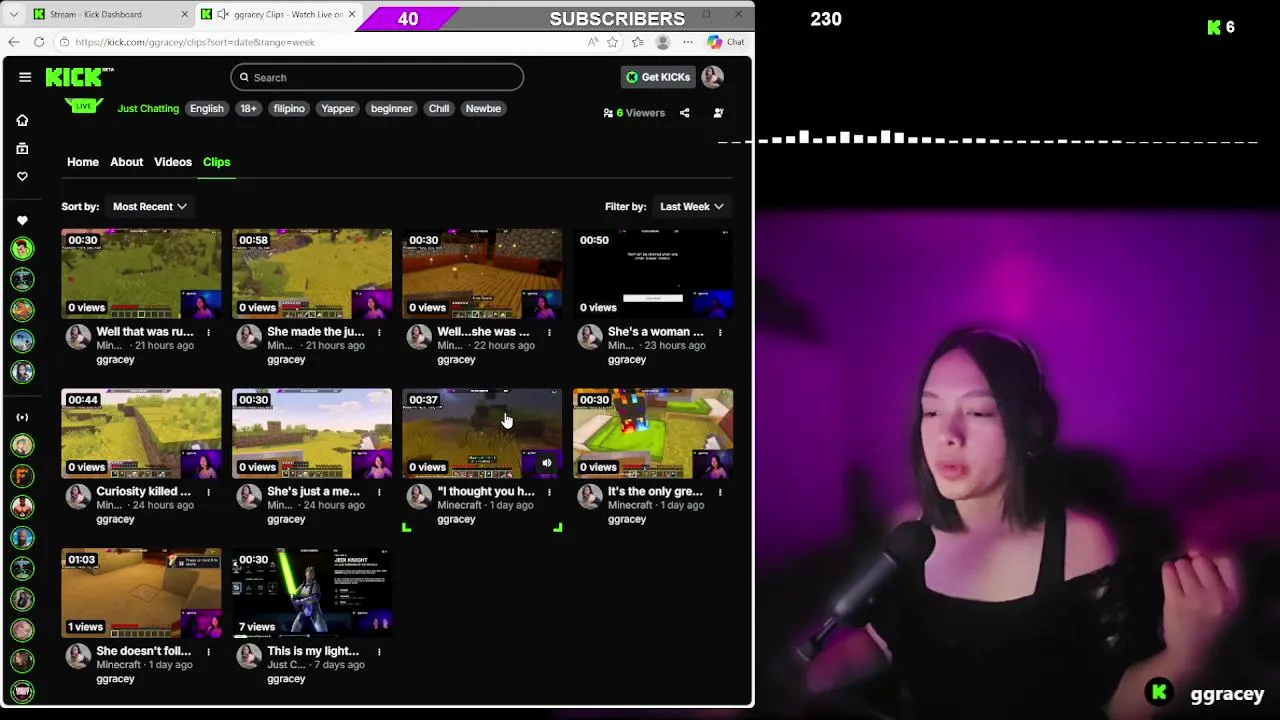Open the Home icon in the sidebar

[22, 120]
